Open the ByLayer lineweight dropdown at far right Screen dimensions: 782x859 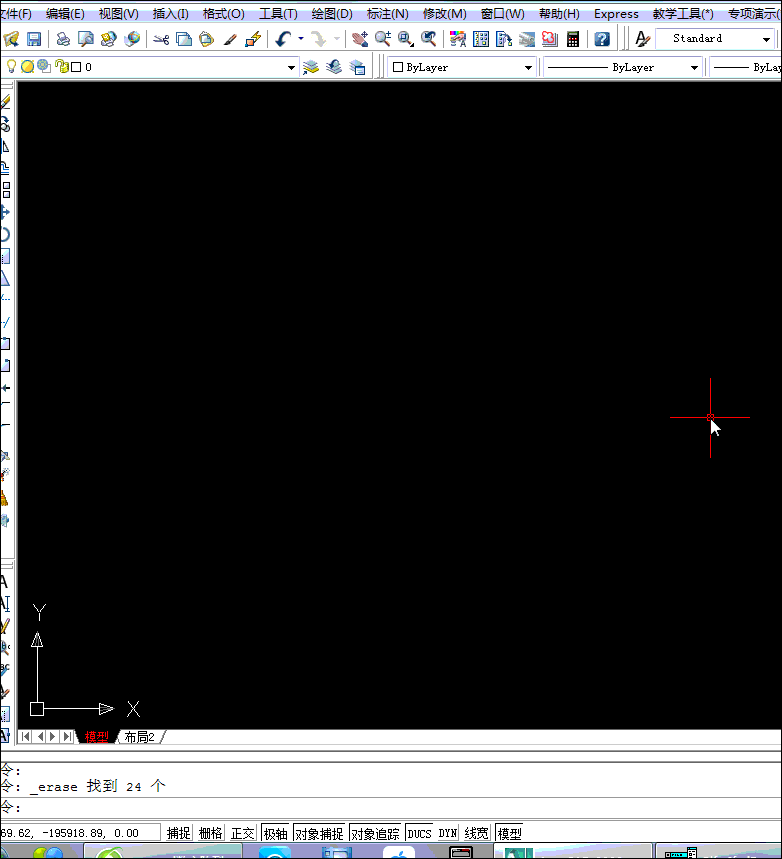tap(746, 67)
